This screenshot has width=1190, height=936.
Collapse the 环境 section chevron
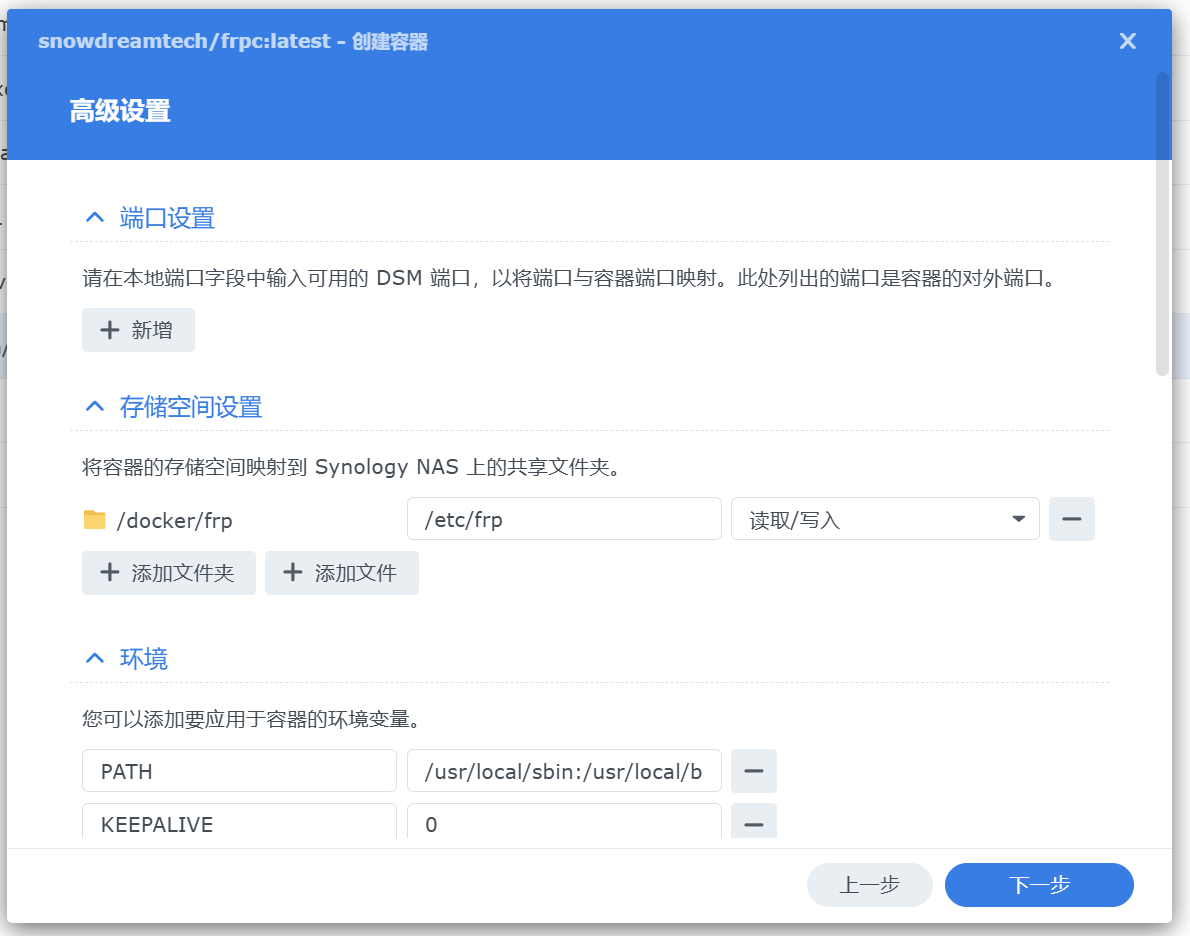(95, 659)
